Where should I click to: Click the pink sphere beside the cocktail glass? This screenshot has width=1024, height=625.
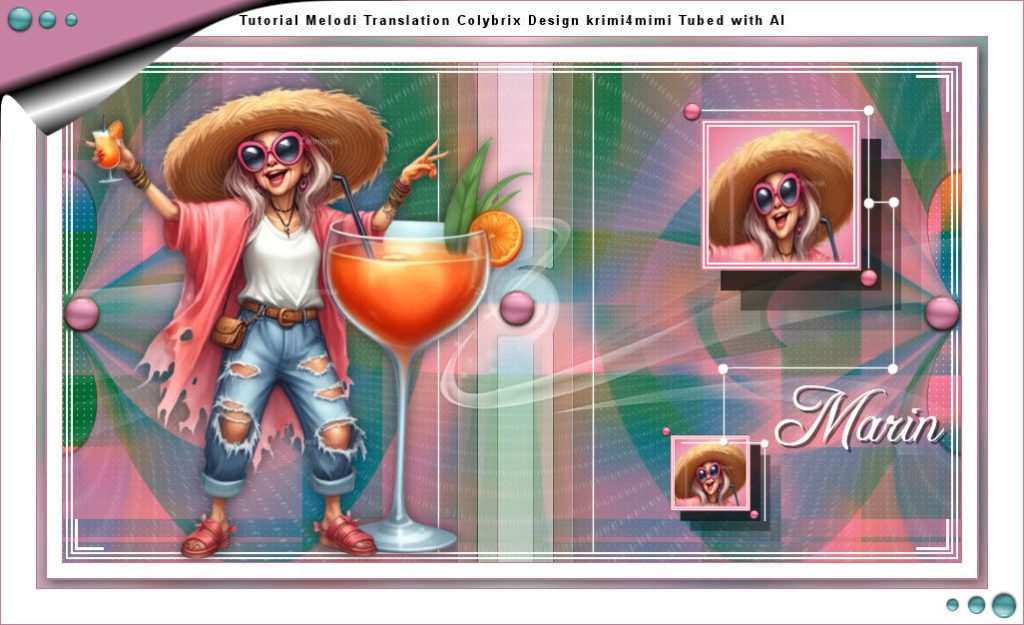(517, 308)
